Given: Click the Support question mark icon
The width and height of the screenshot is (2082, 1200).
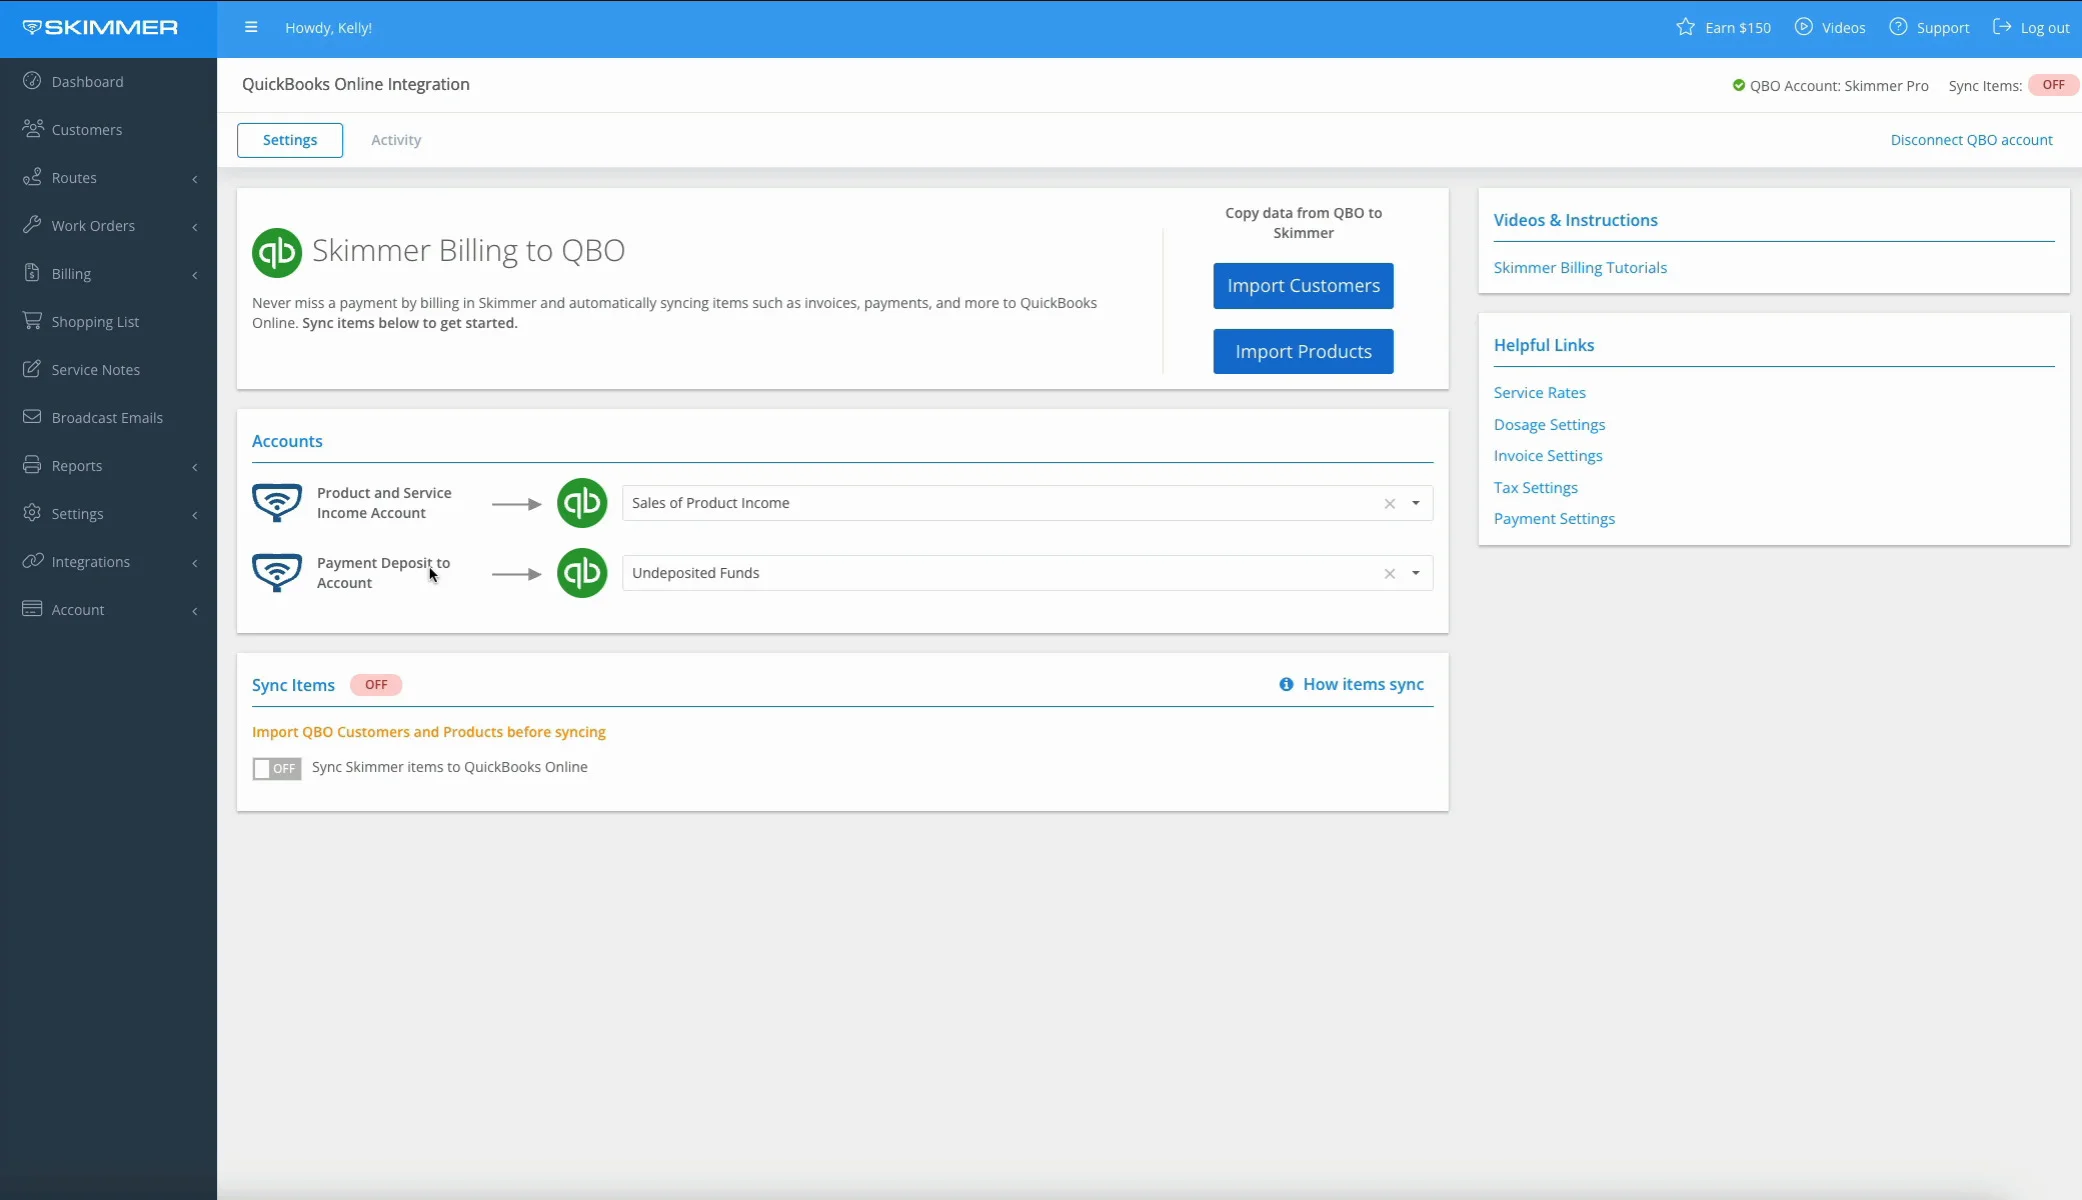Looking at the screenshot, I should point(1898,27).
